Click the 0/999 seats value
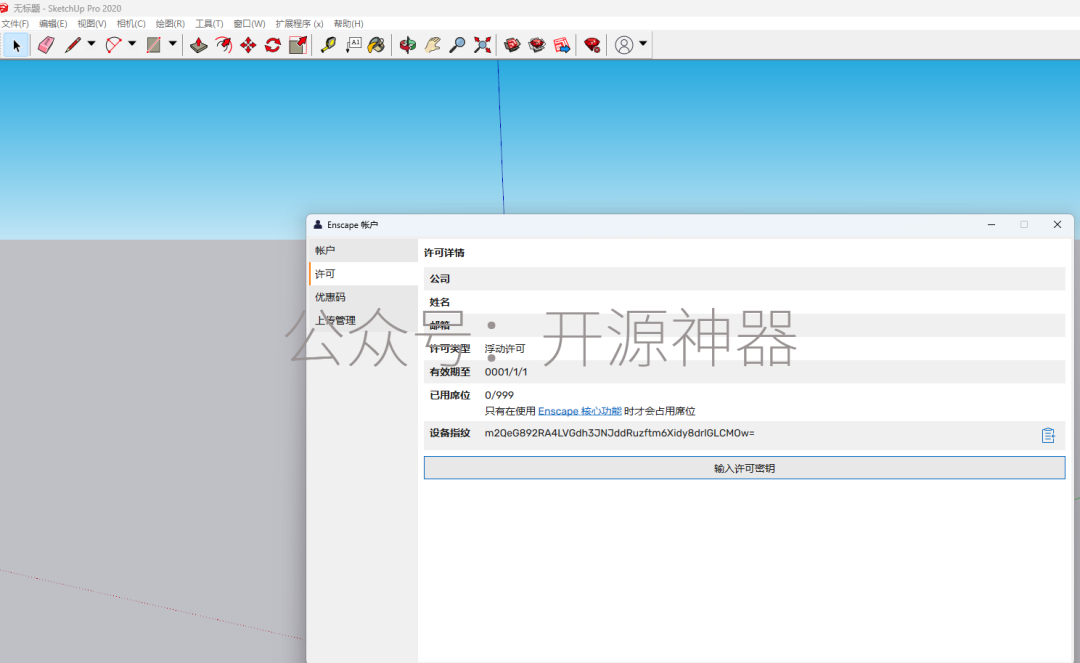The width and height of the screenshot is (1080, 663). point(499,395)
